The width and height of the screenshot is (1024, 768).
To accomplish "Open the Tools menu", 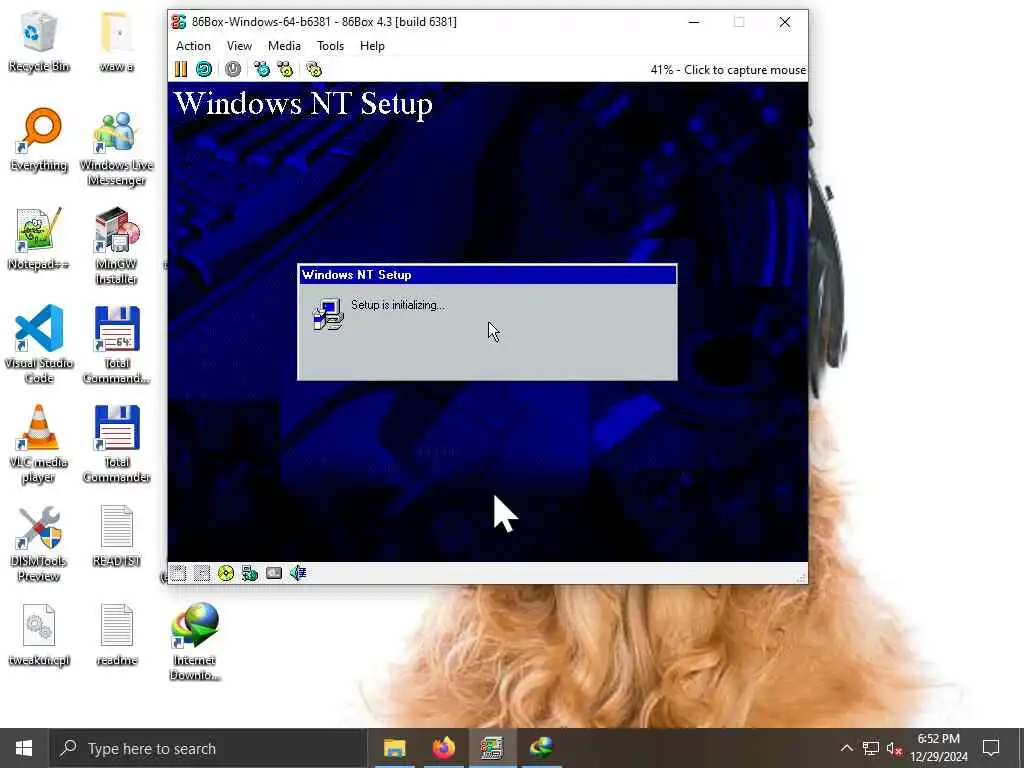I will [330, 46].
